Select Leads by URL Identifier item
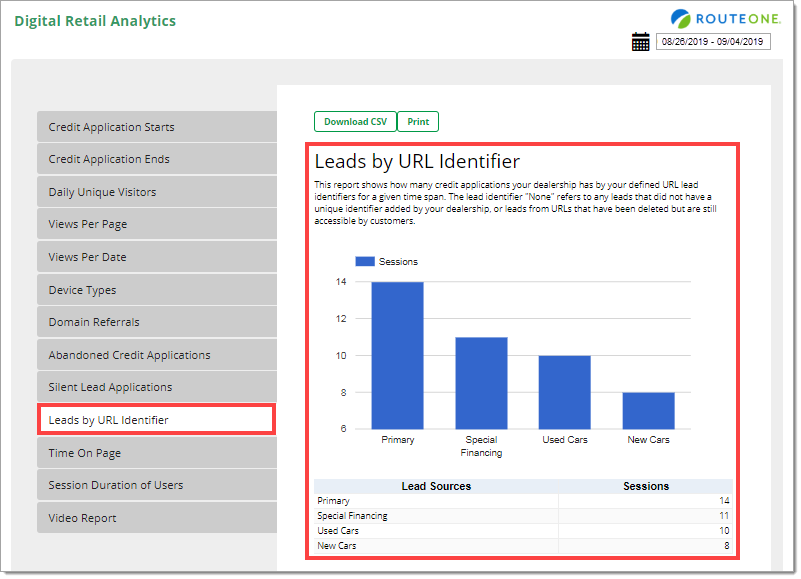801x579 pixels. [x=156, y=420]
